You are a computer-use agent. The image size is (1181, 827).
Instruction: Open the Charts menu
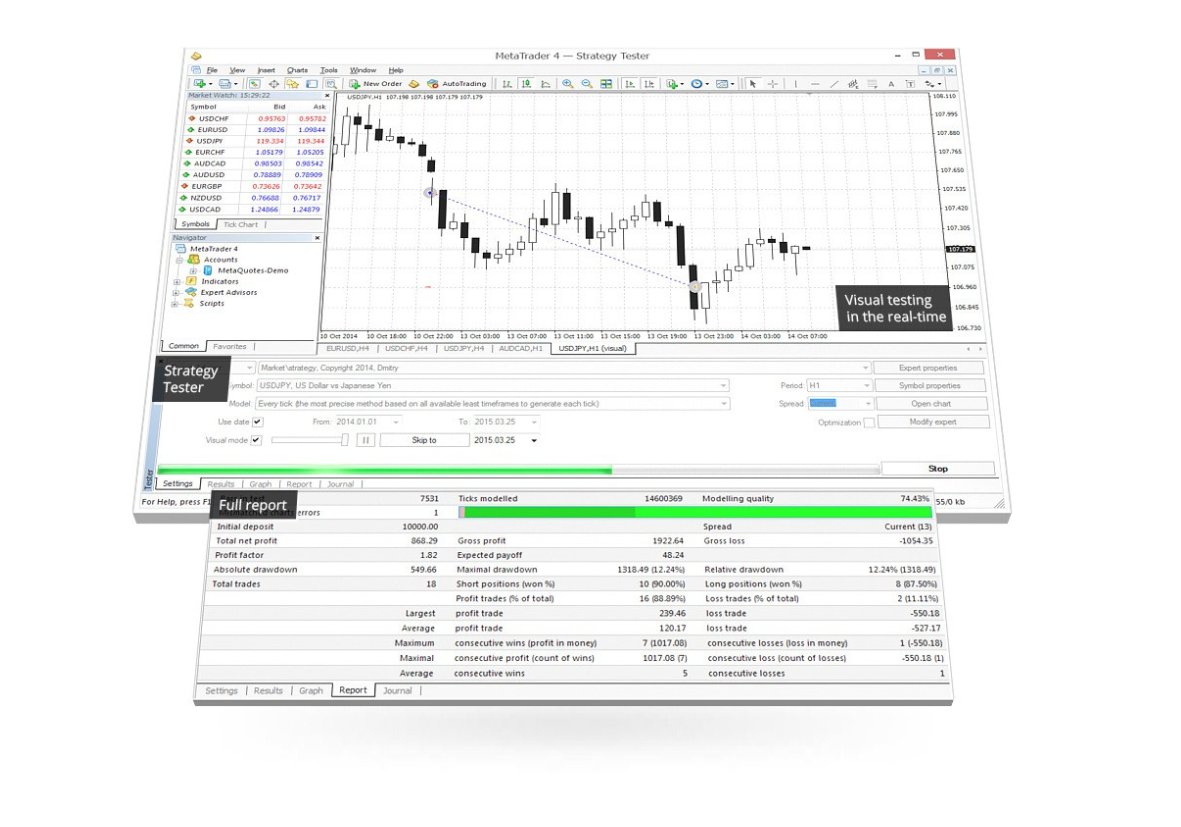point(297,70)
